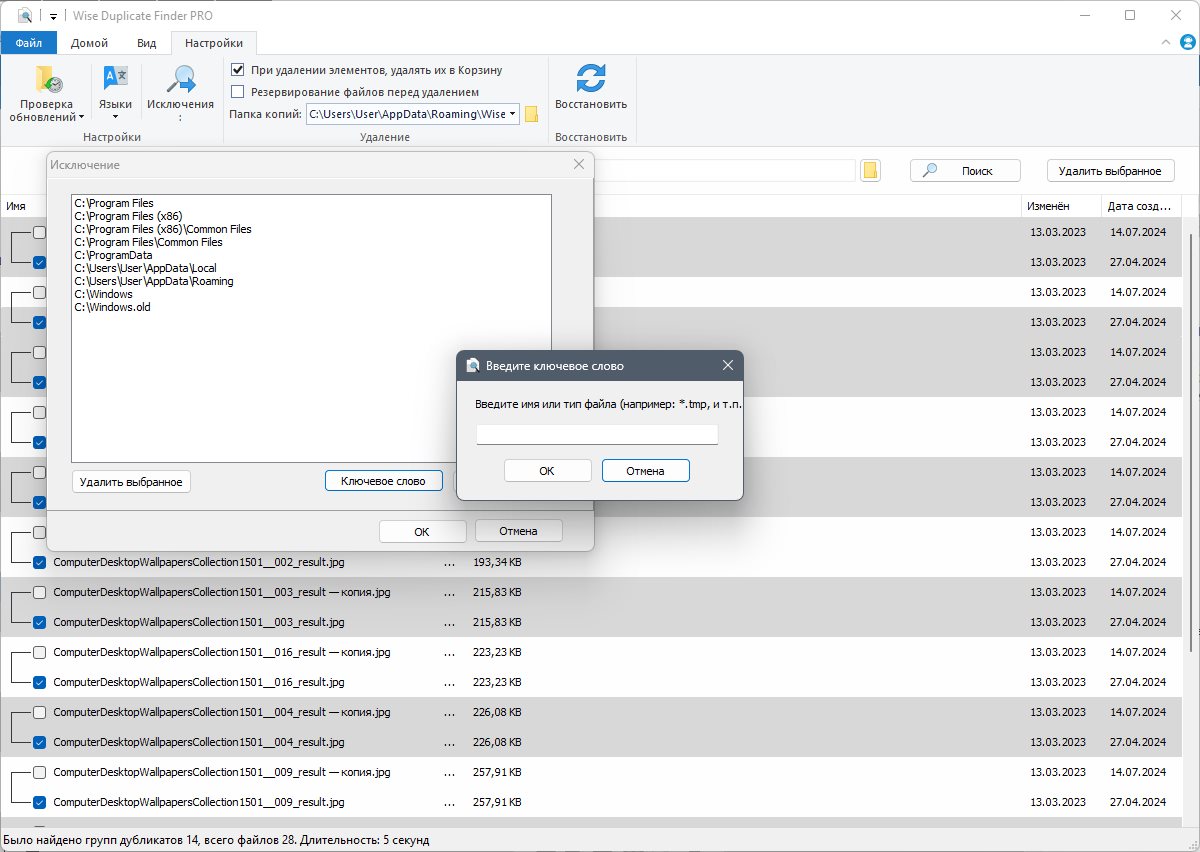Click the Поиск search button
Image resolution: width=1200 pixels, height=852 pixels.
pyautogui.click(x=965, y=171)
